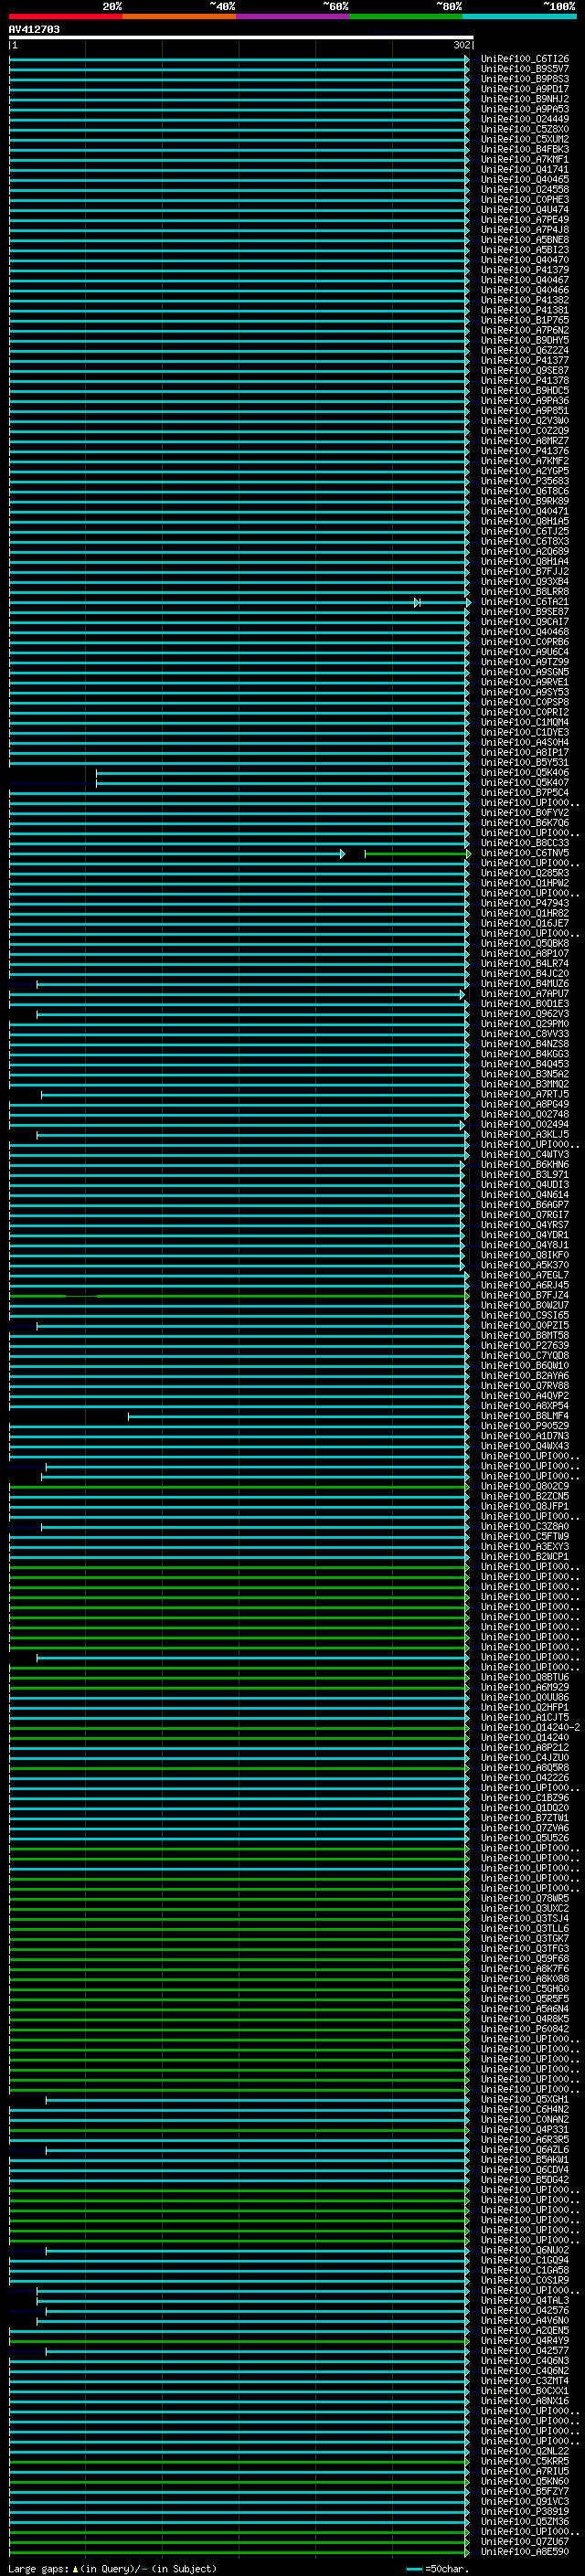Select the UniRef100_A8P107 label
The height and width of the screenshot is (2576, 585).
pyautogui.click(x=525, y=953)
